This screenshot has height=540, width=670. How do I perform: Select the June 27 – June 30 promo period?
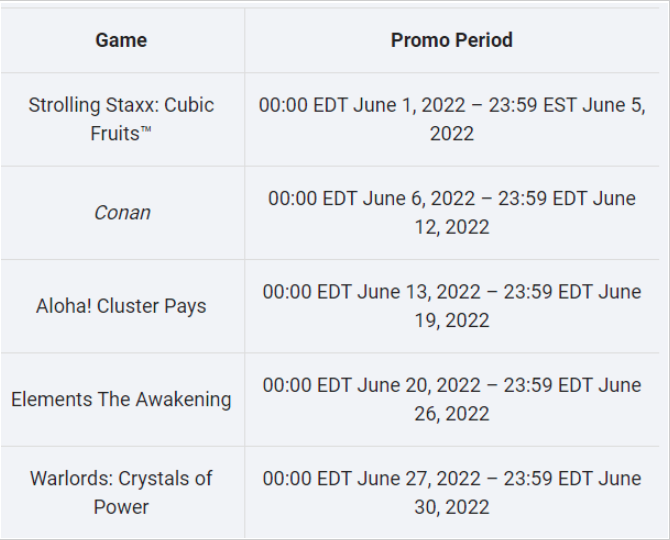pos(452,493)
